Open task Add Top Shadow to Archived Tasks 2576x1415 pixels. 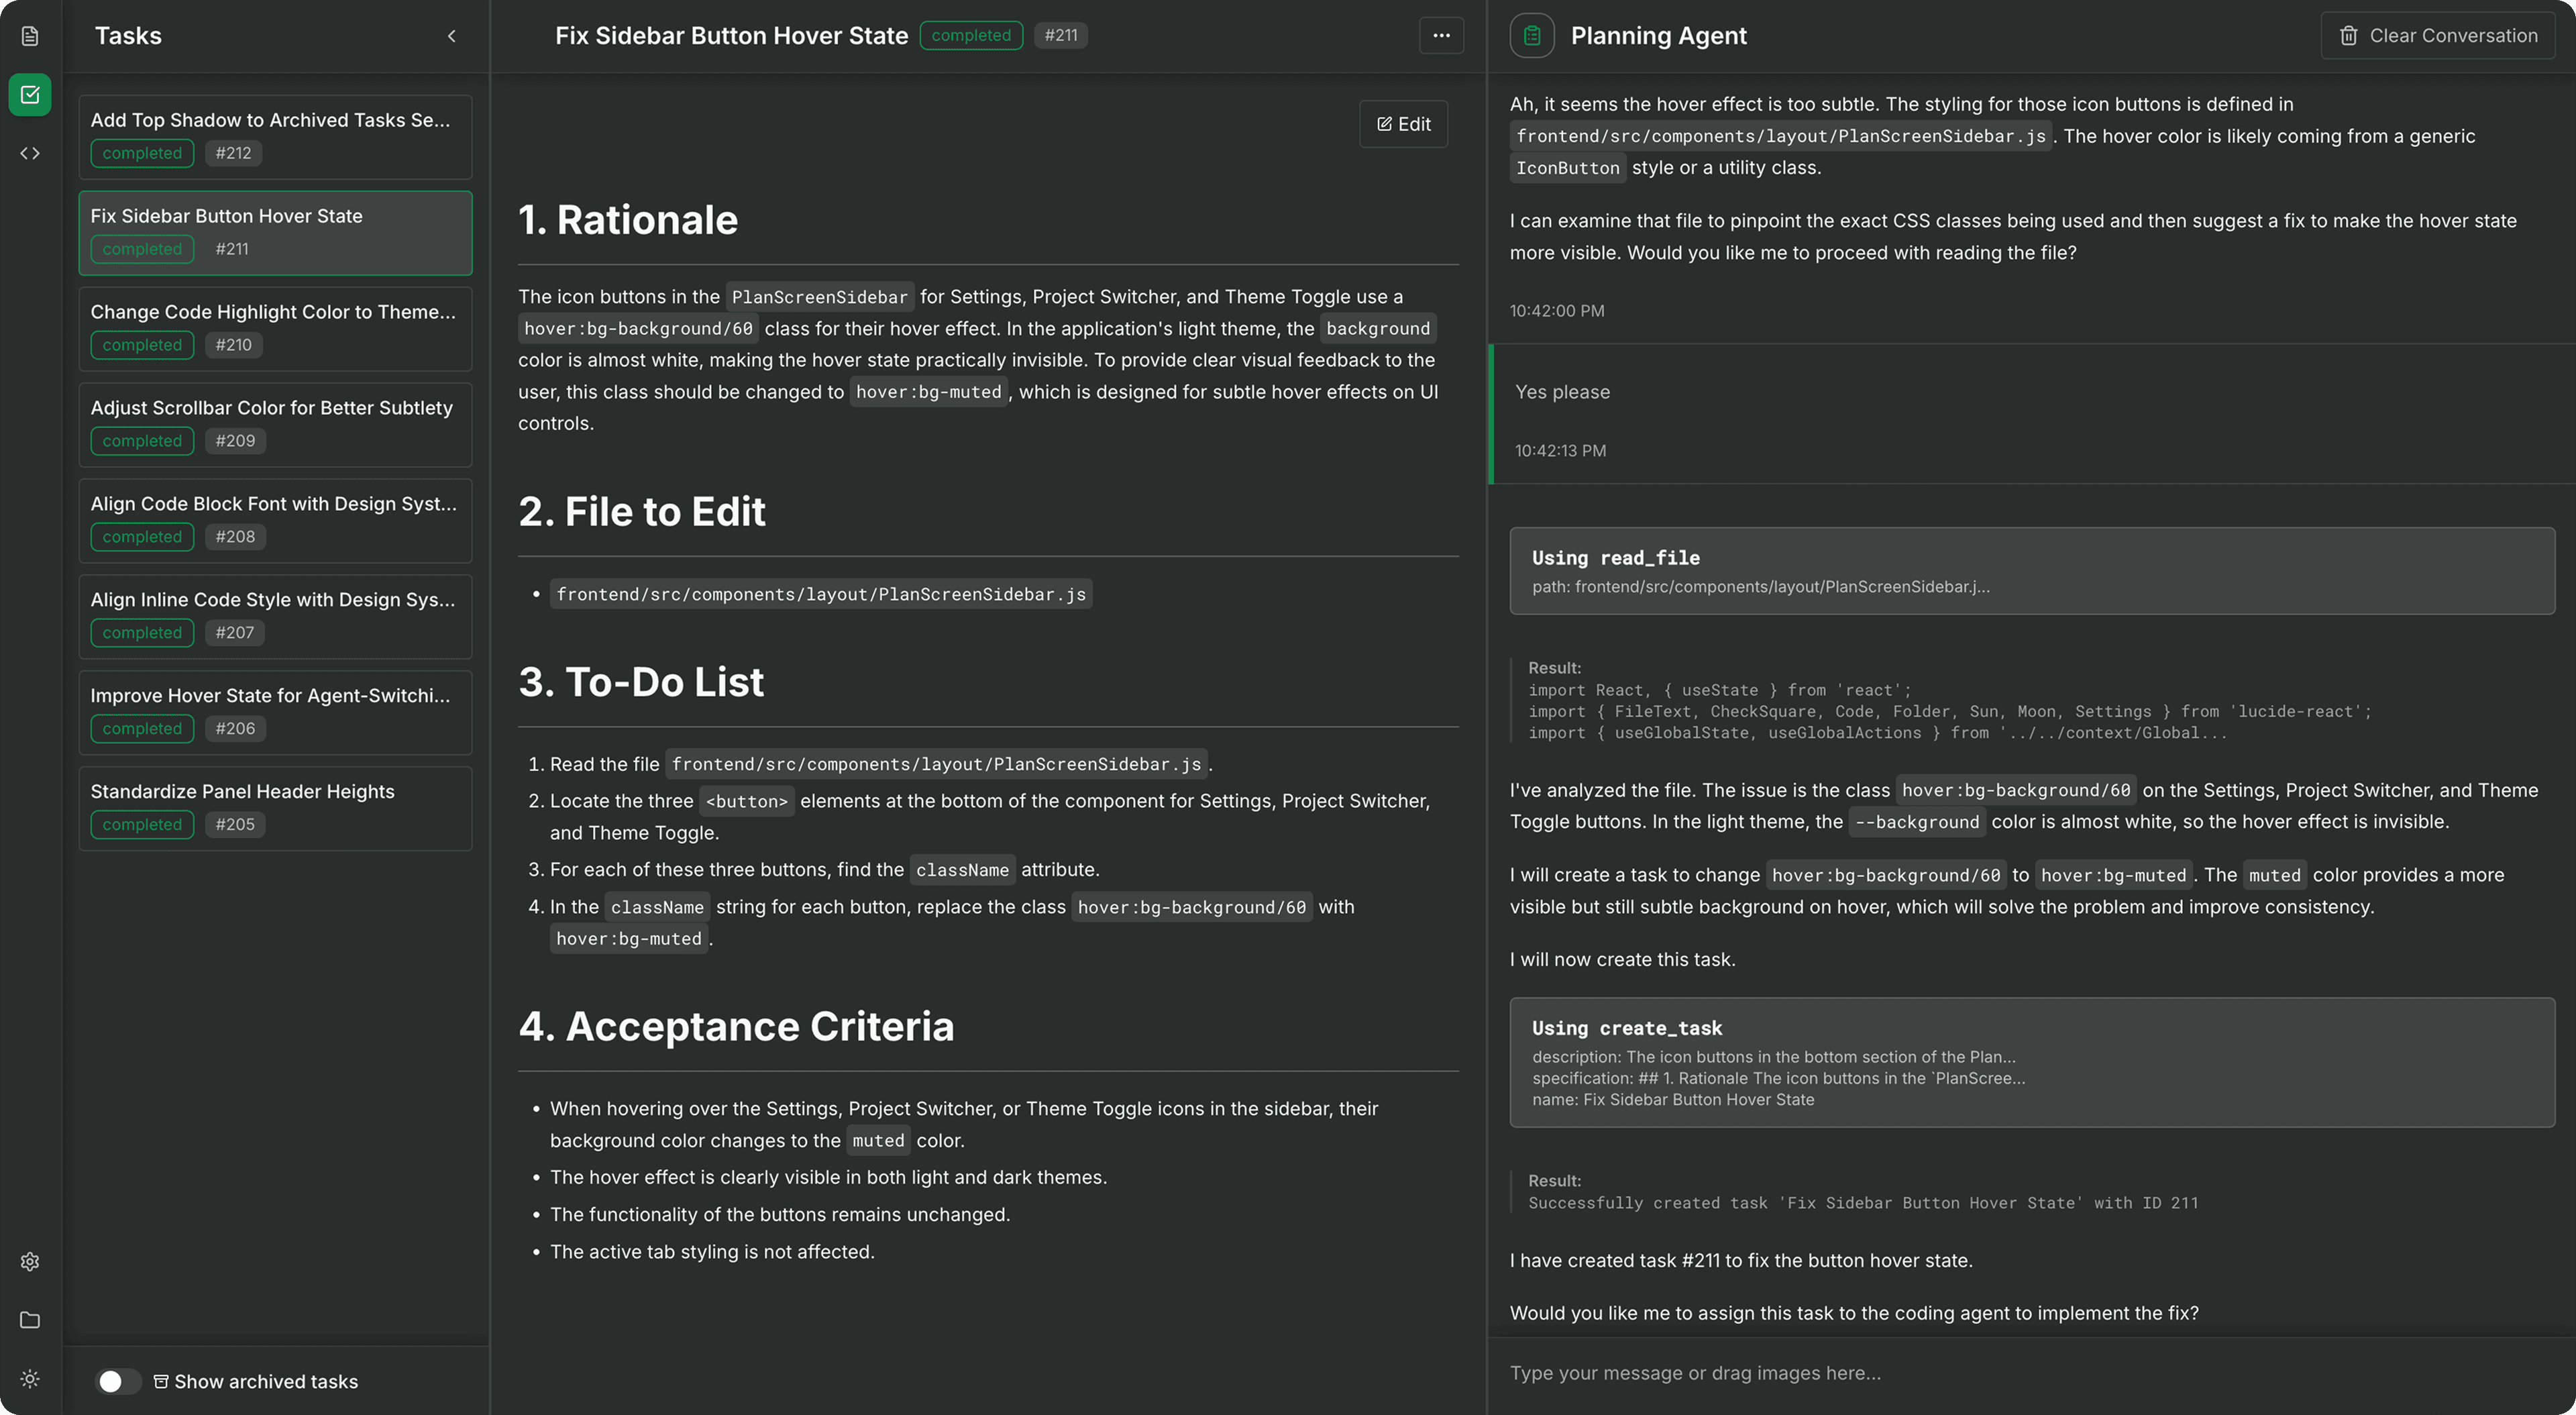275,137
